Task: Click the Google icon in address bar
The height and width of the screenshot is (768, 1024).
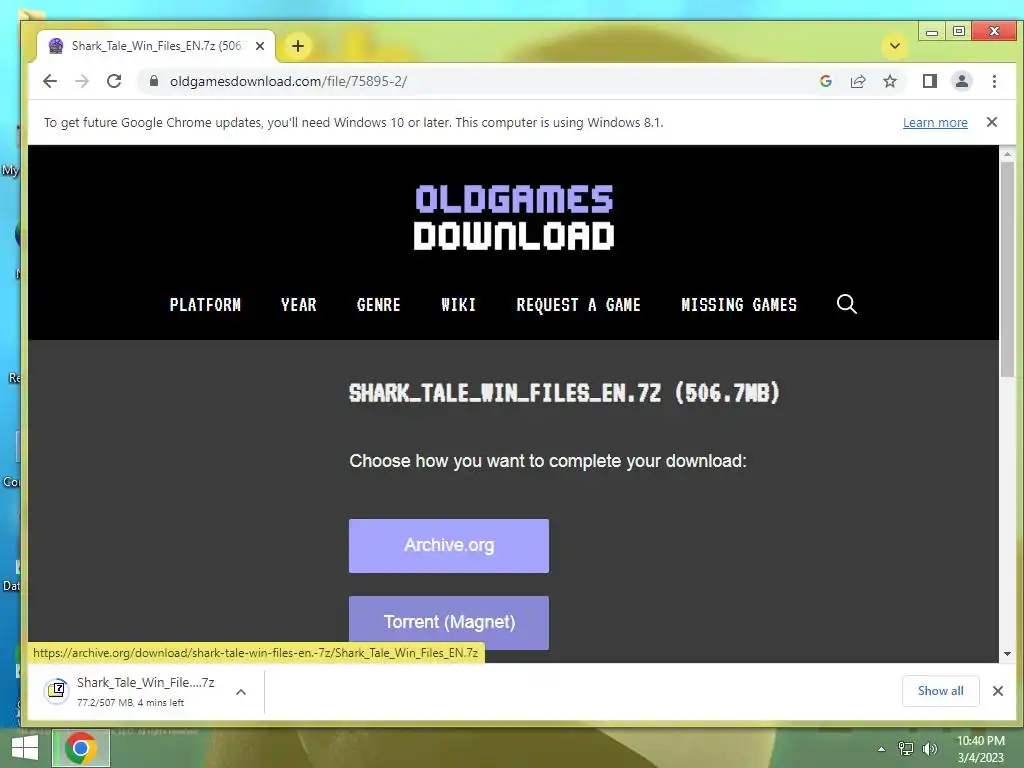Action: coord(825,81)
